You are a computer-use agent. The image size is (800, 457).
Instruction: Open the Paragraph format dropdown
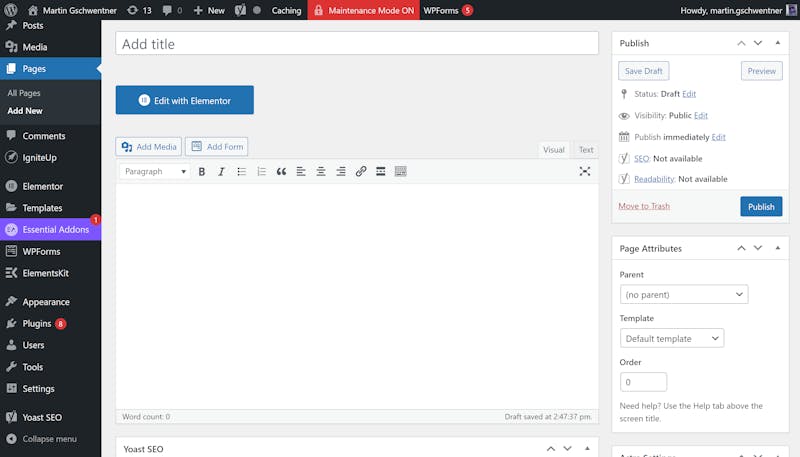tap(155, 171)
